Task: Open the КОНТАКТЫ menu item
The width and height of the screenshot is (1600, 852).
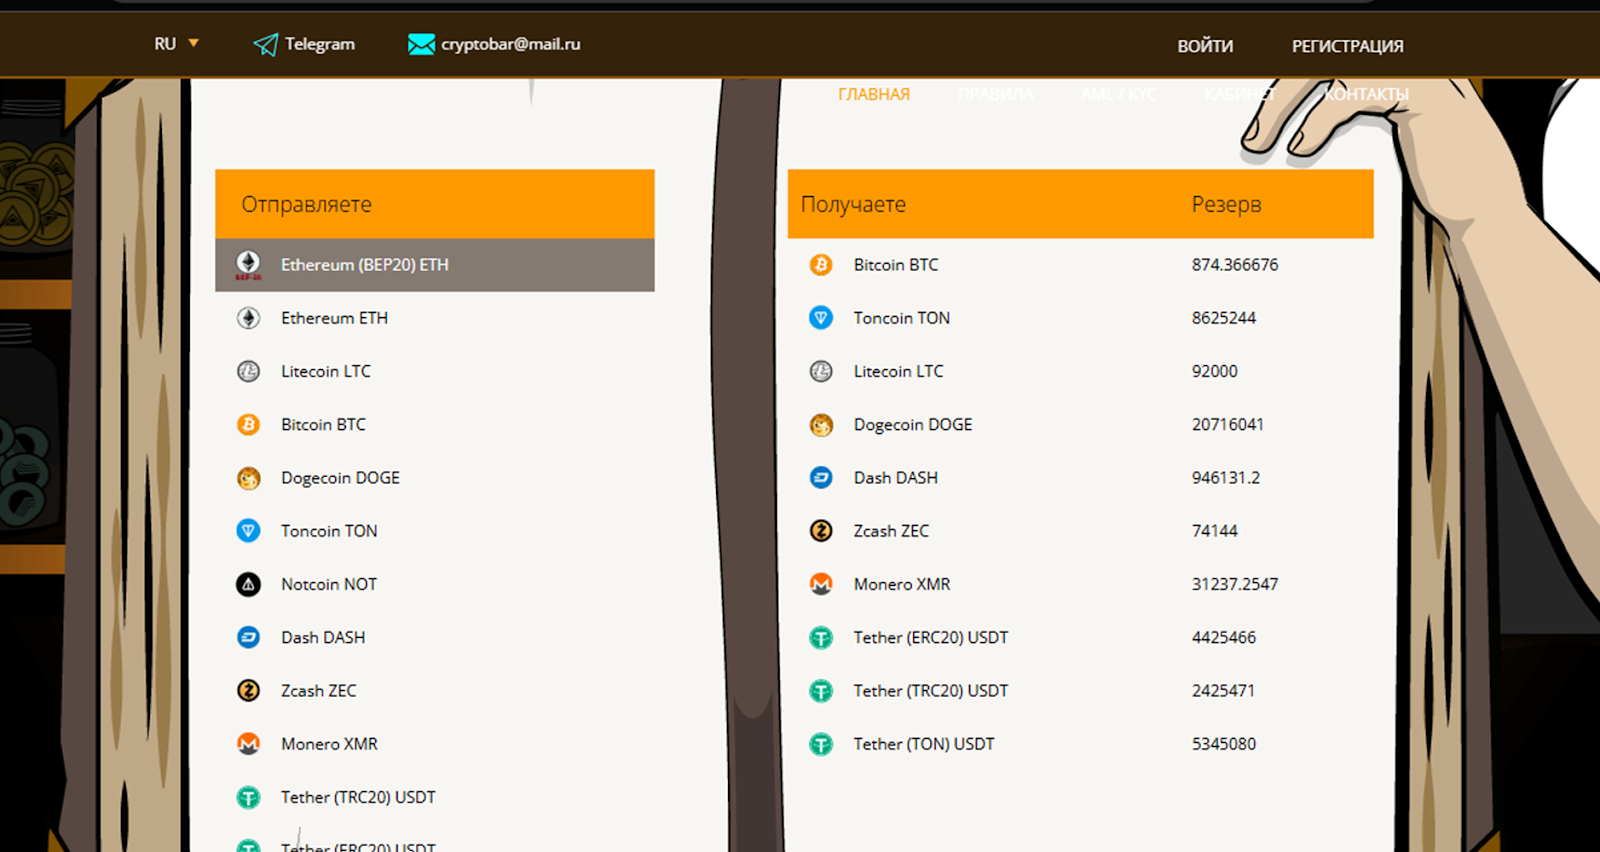Action: tap(1366, 94)
